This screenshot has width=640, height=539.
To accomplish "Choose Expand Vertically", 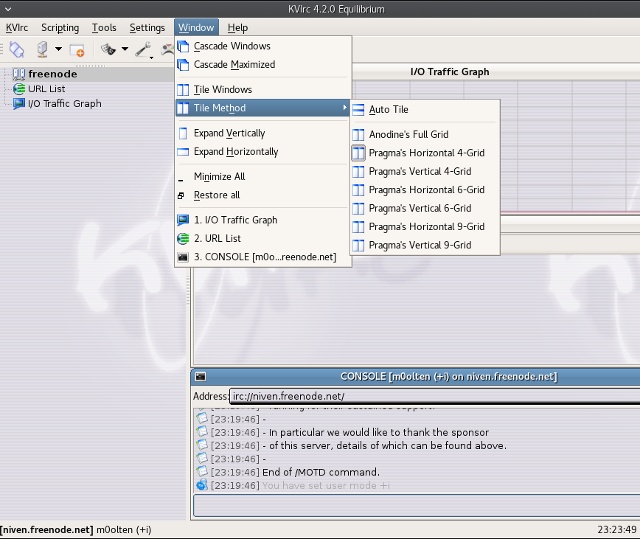I will (263, 133).
